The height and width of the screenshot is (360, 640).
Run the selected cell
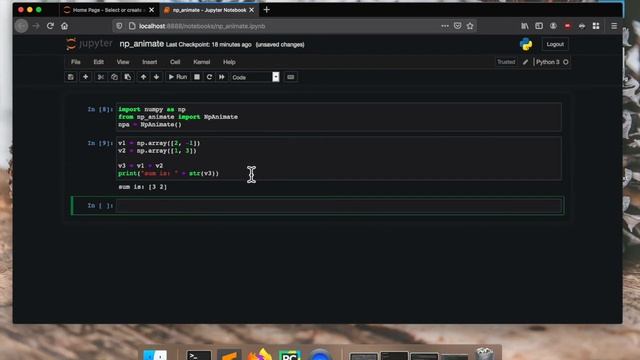tap(178, 77)
